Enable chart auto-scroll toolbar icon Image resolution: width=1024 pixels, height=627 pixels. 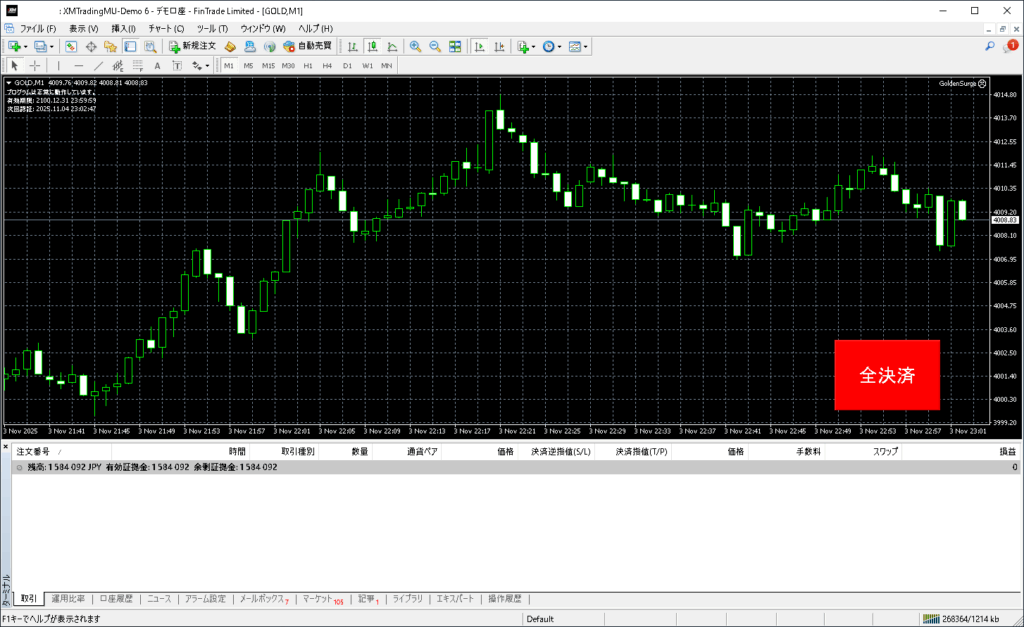480,46
